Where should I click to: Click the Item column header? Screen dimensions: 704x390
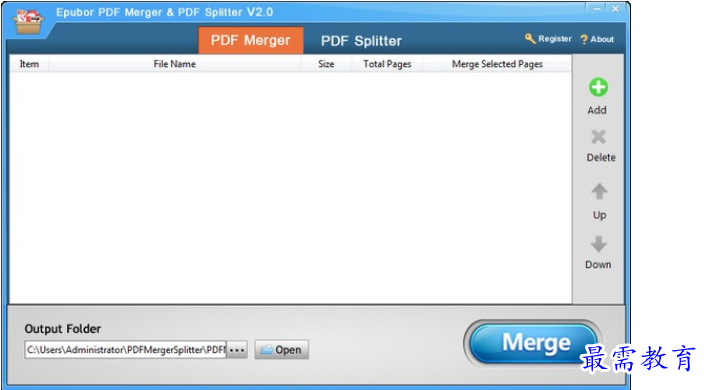click(x=29, y=64)
